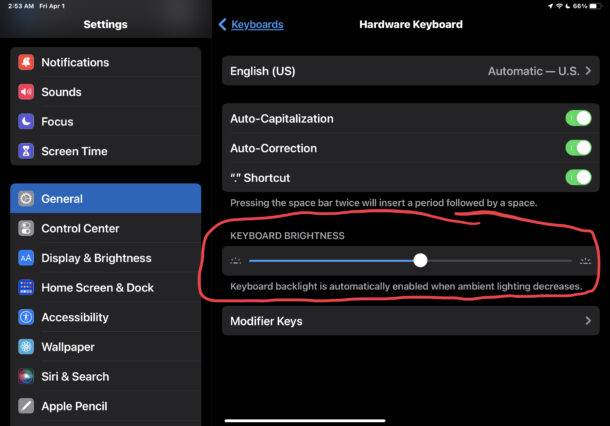Tap the Sounds speaker icon
The width and height of the screenshot is (610, 426).
coord(26,92)
